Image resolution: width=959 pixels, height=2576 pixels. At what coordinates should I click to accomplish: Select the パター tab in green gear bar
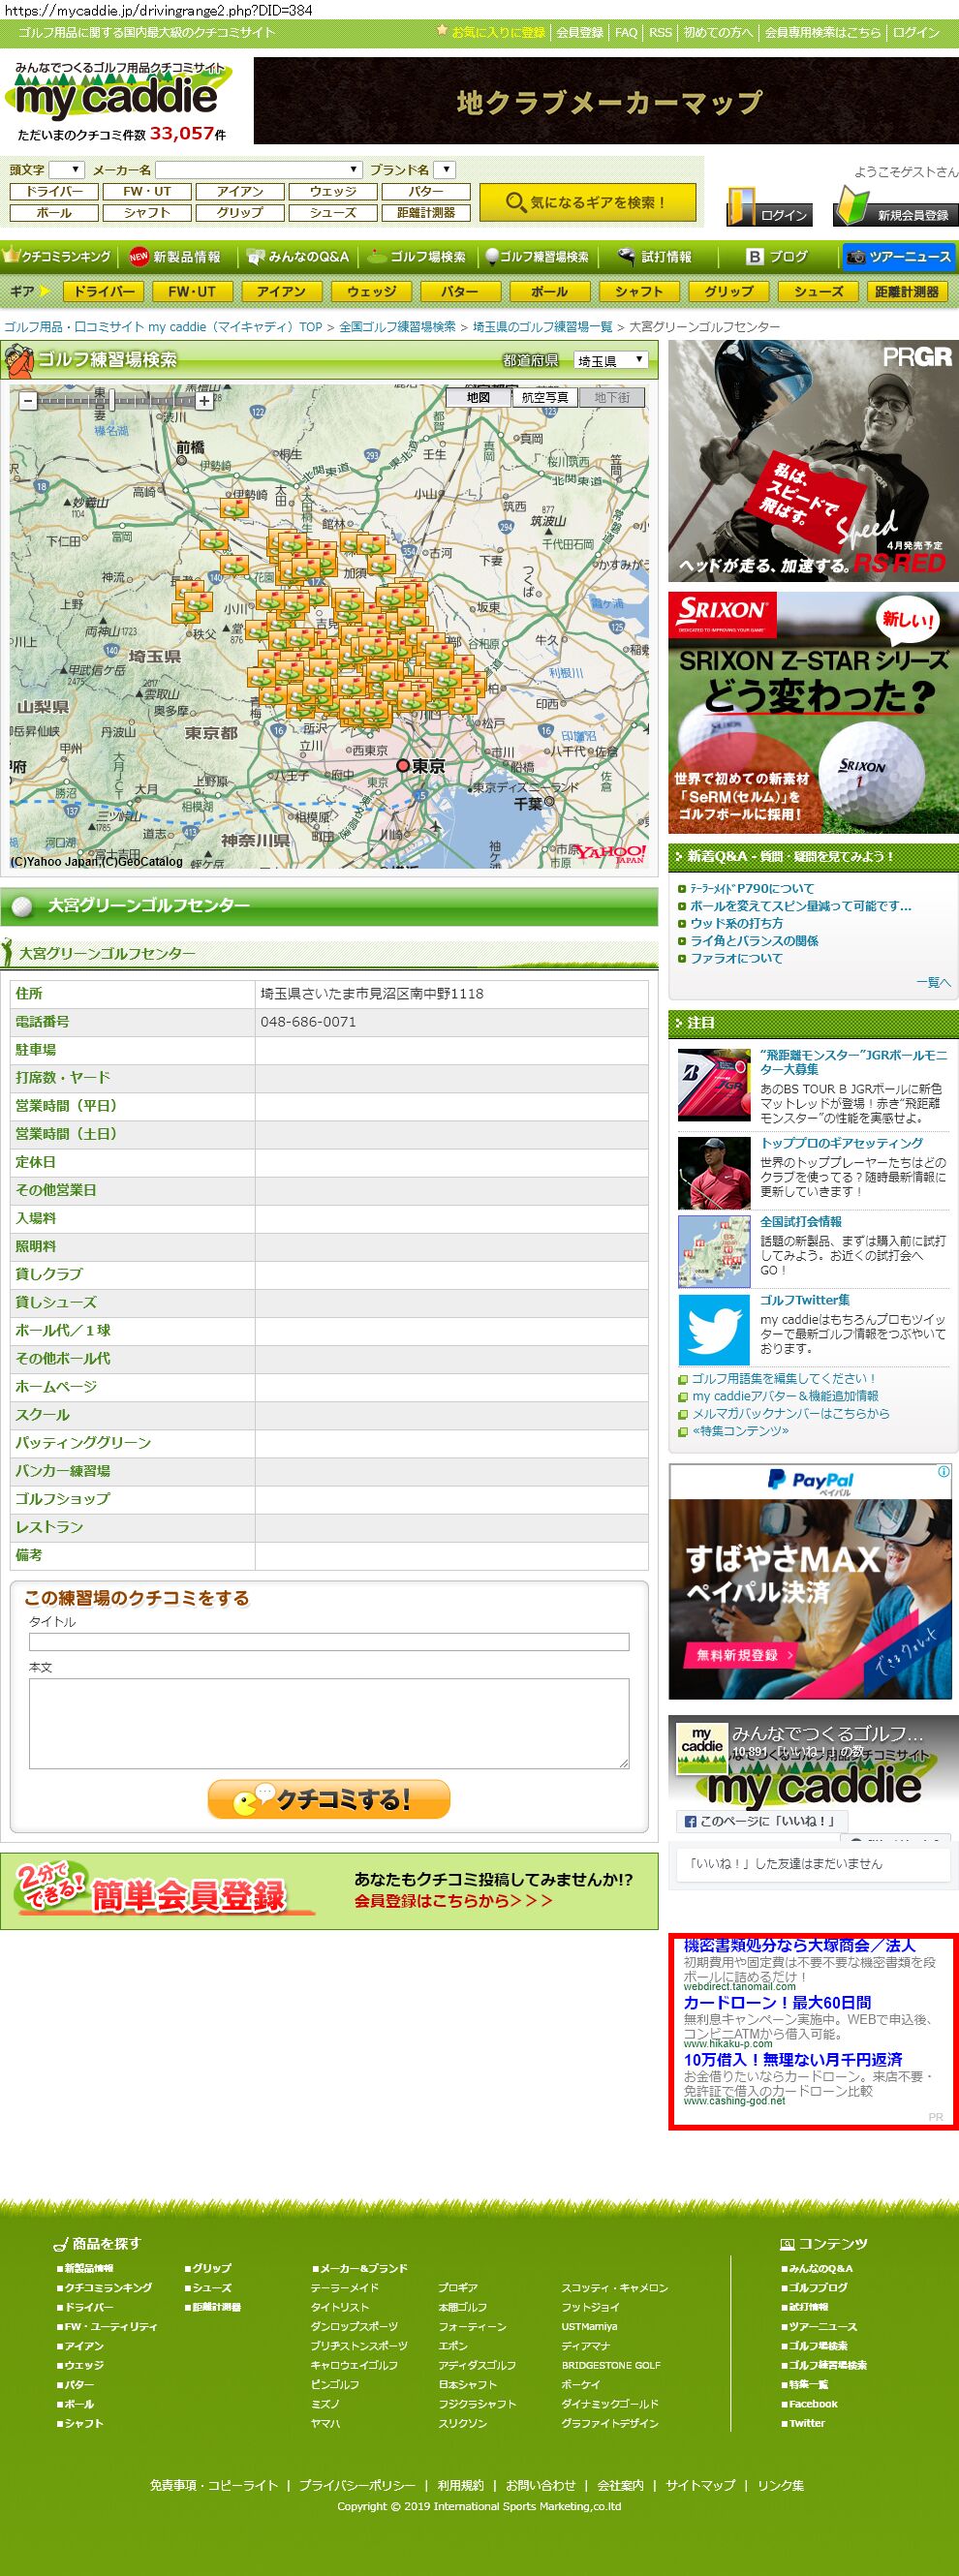(459, 292)
